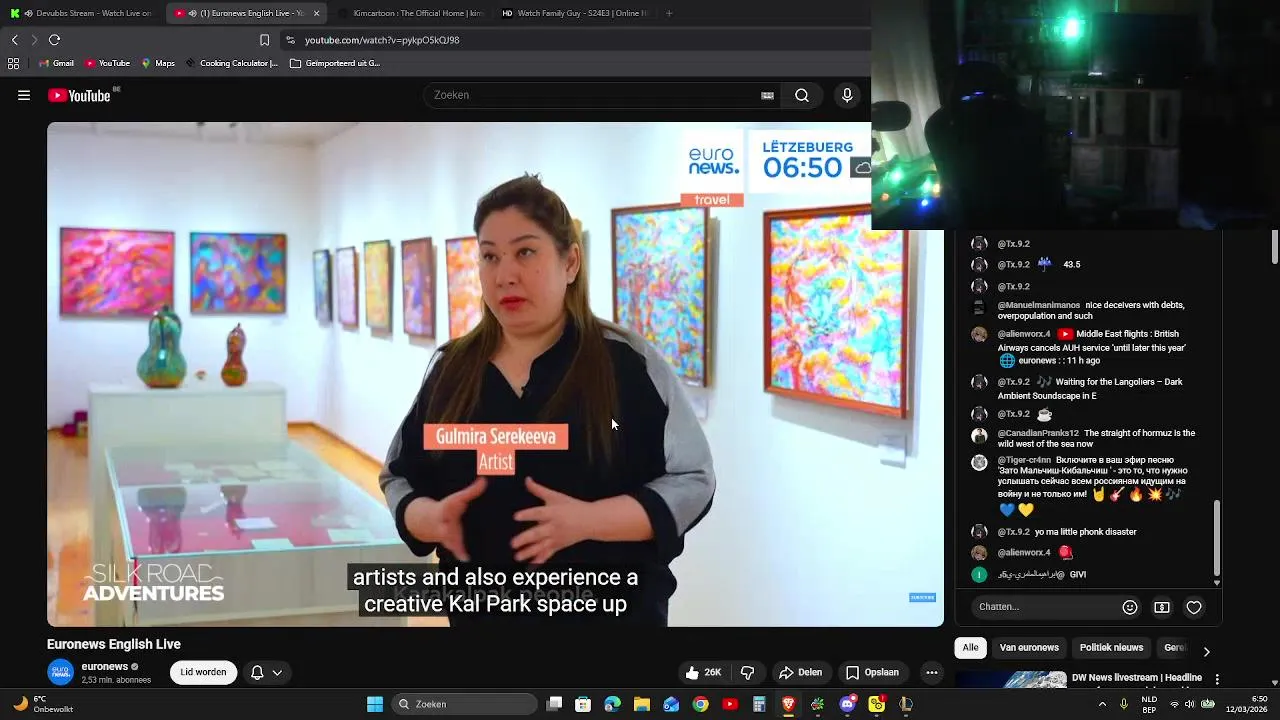Screen dimensions: 1280x720
Task: Change input language NLD BEP
Action: tap(1149, 704)
